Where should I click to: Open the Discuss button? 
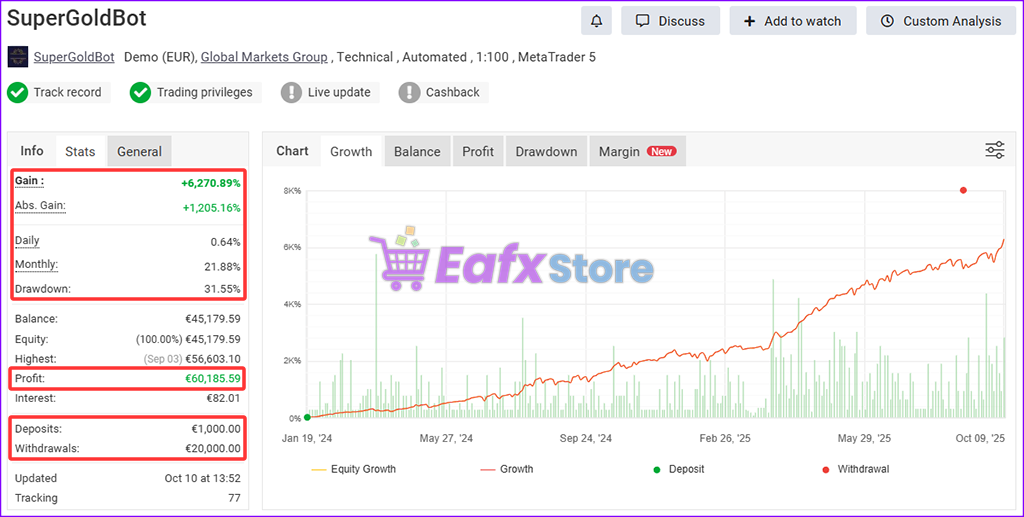(670, 21)
